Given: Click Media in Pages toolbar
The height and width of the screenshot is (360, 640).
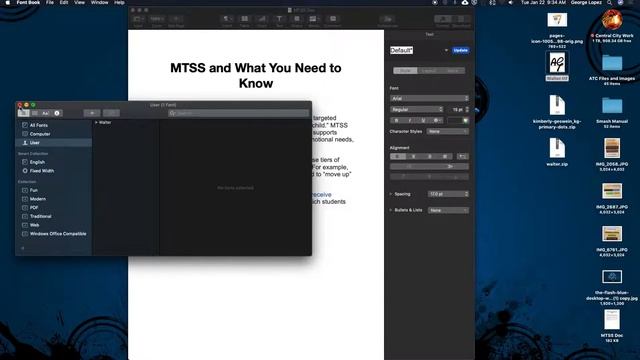Looking at the screenshot, I should [314, 20].
